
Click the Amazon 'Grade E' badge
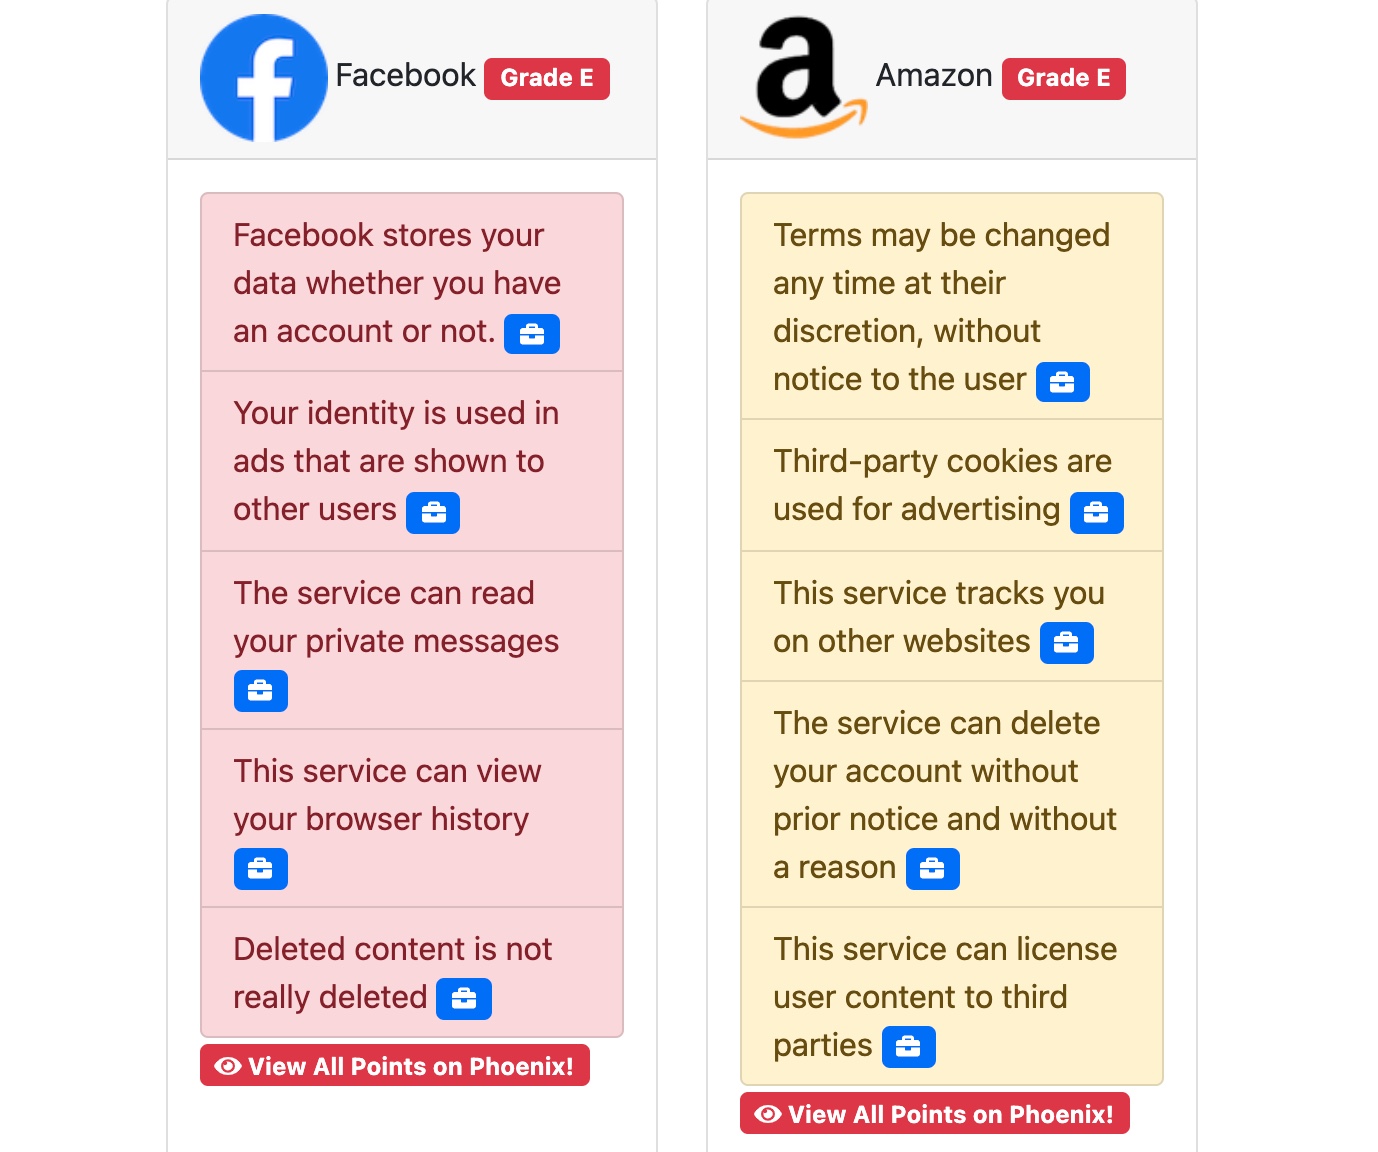(1063, 79)
